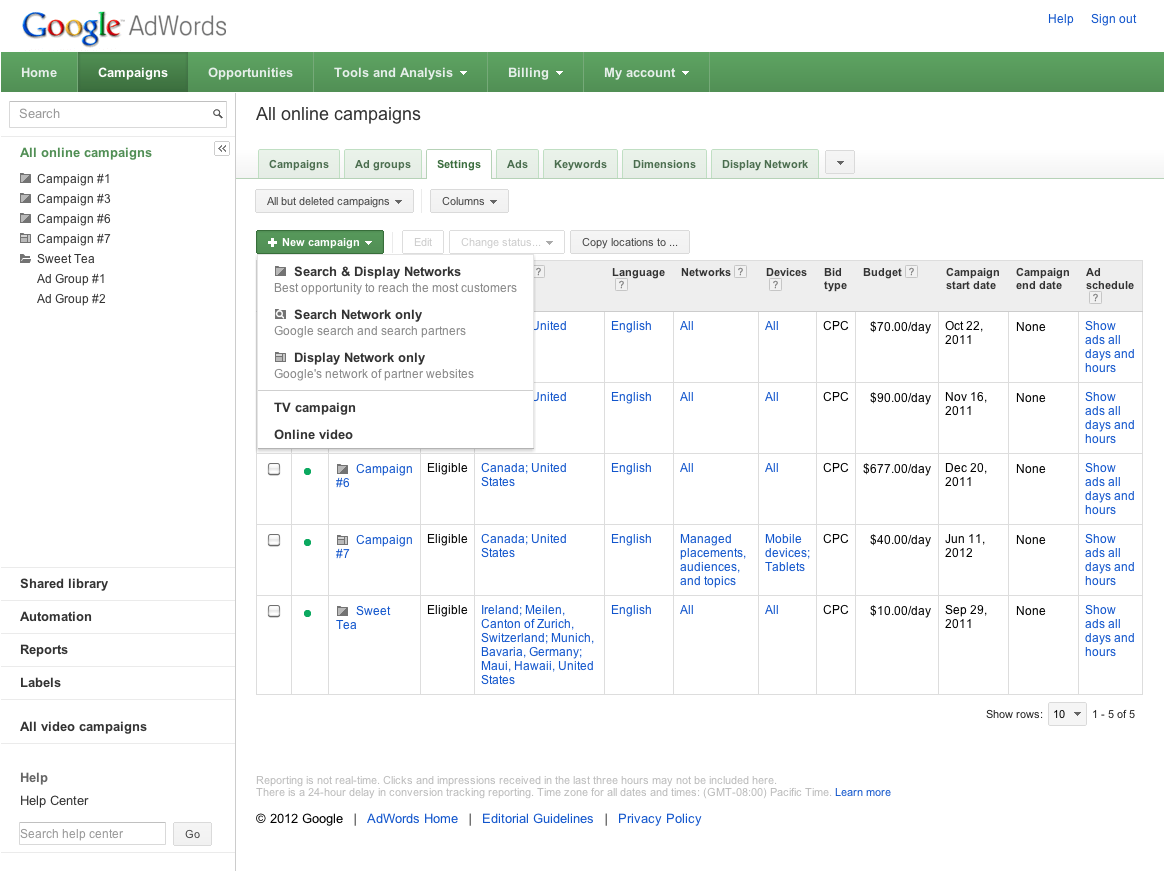The width and height of the screenshot is (1164, 871).
Task: Open Automation in the sidebar
Action: point(56,616)
